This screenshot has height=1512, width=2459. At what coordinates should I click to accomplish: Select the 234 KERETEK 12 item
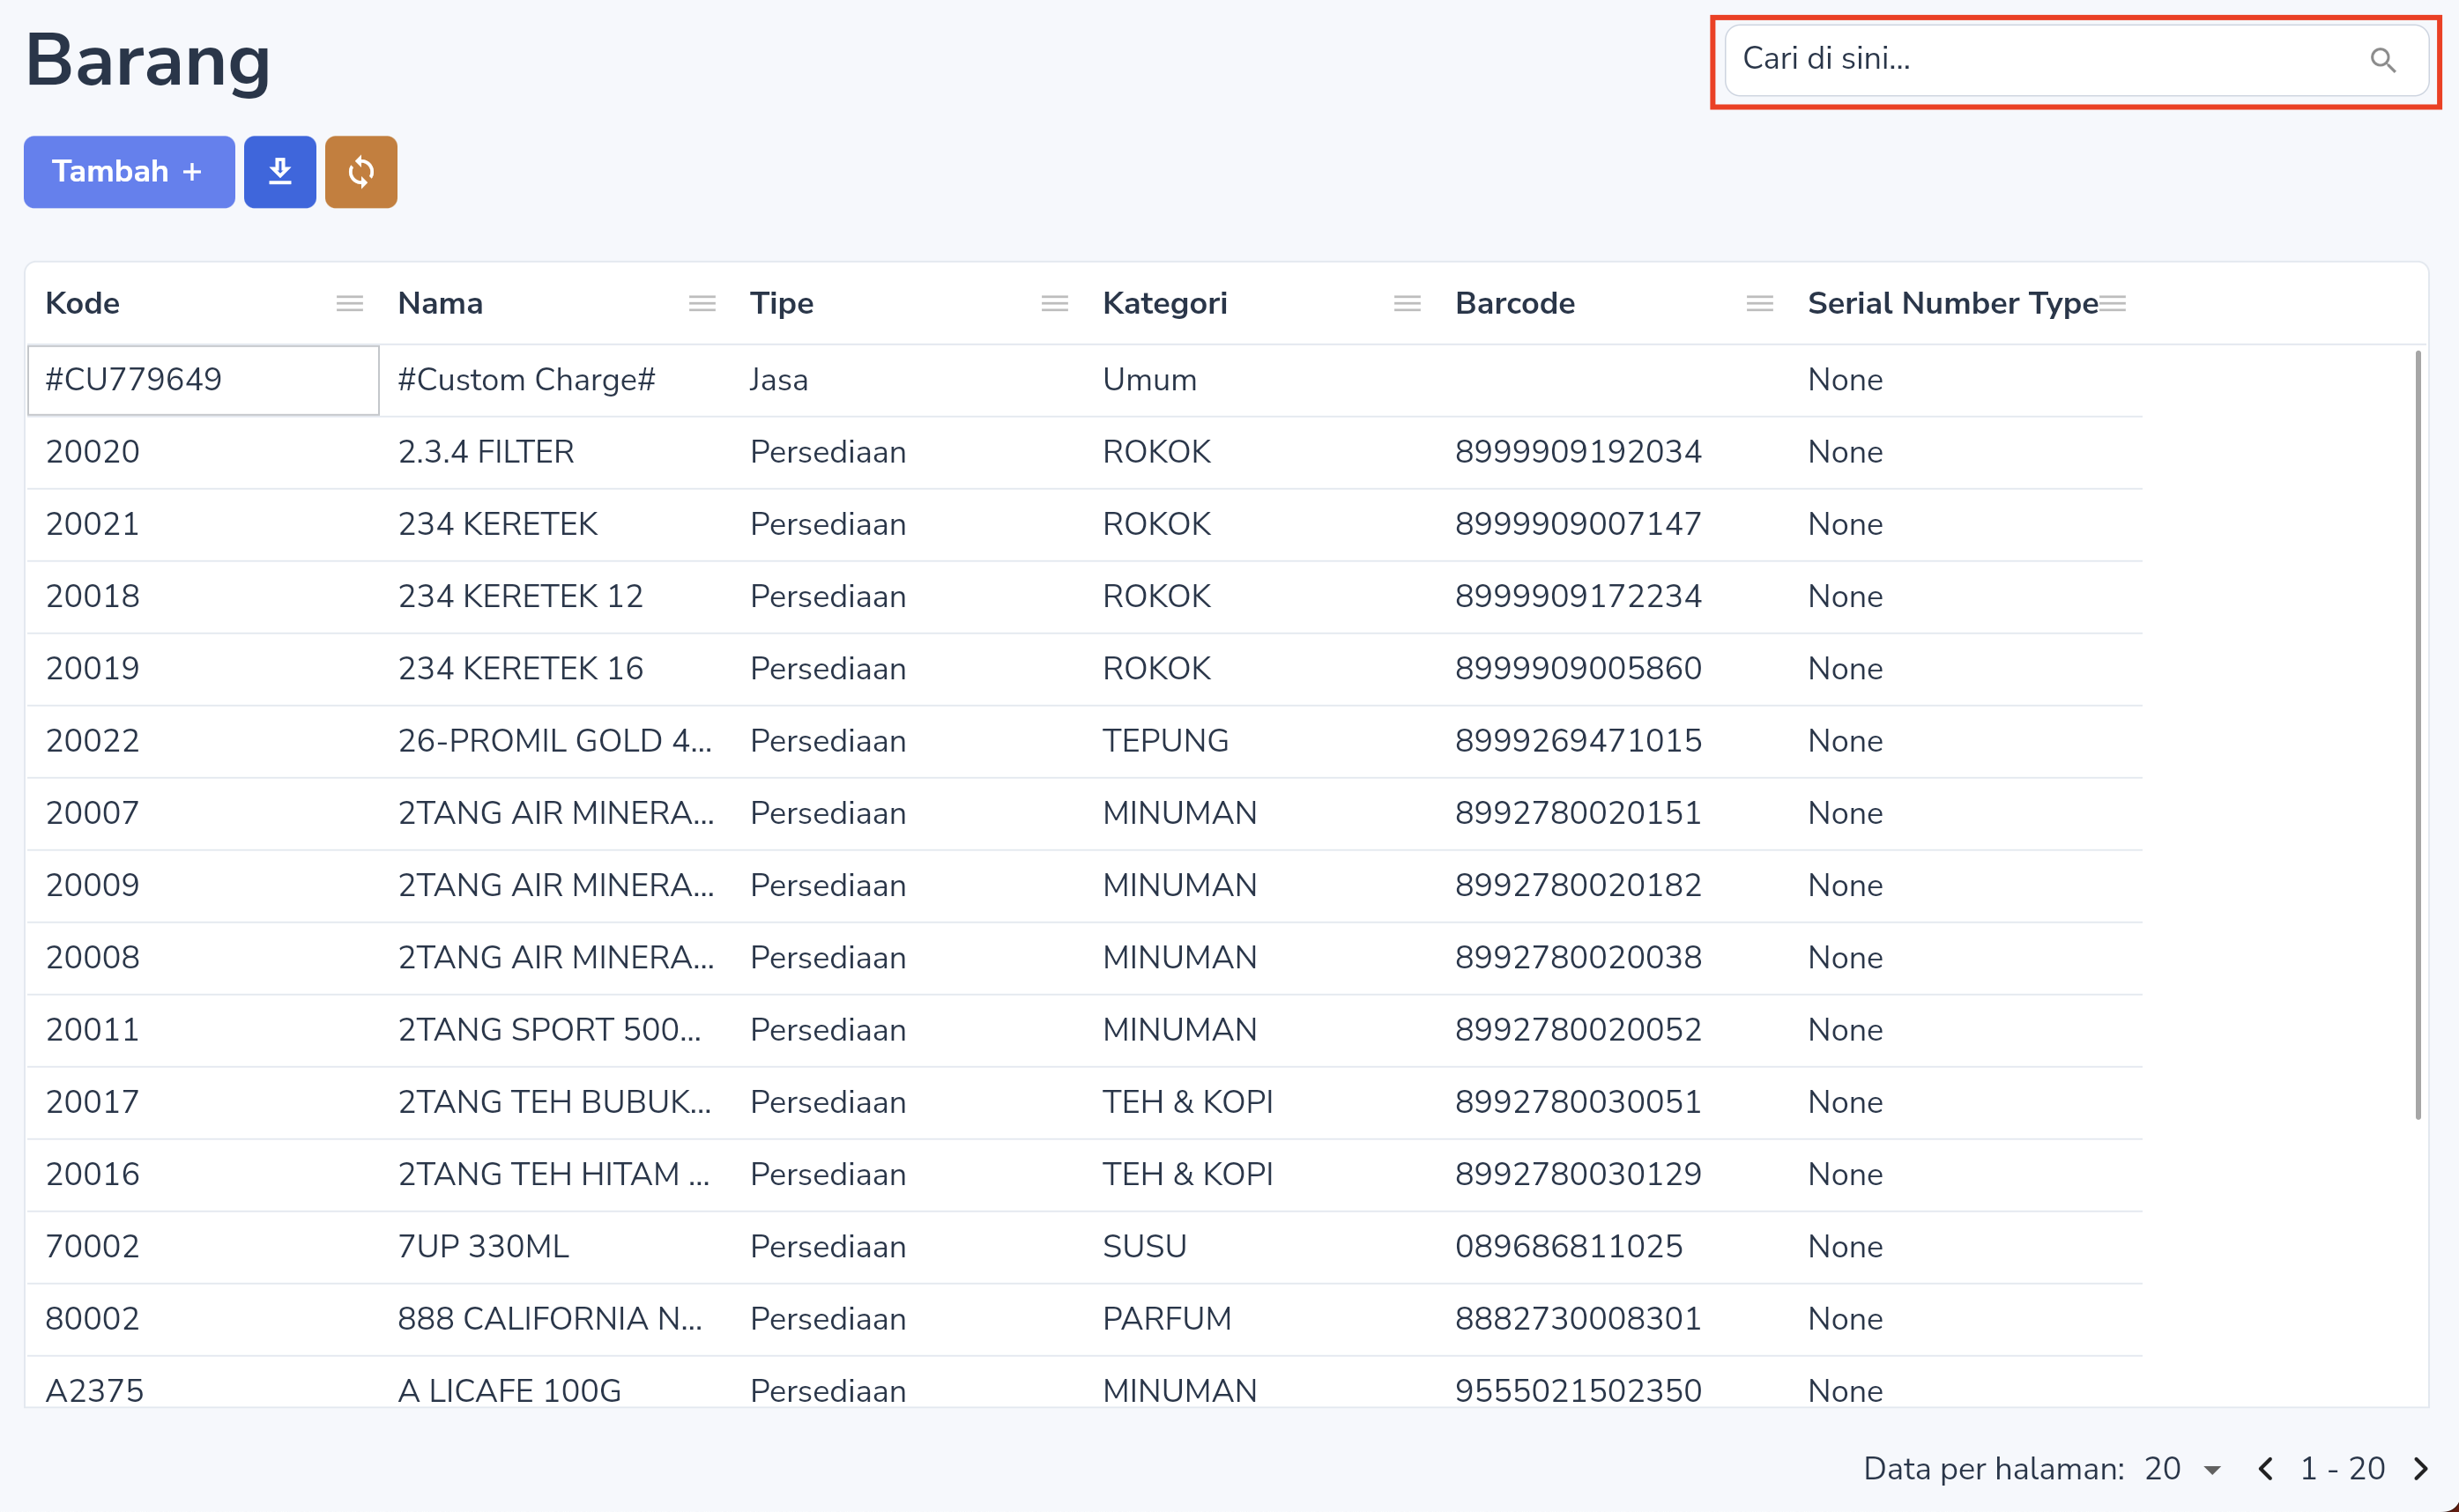coord(520,596)
